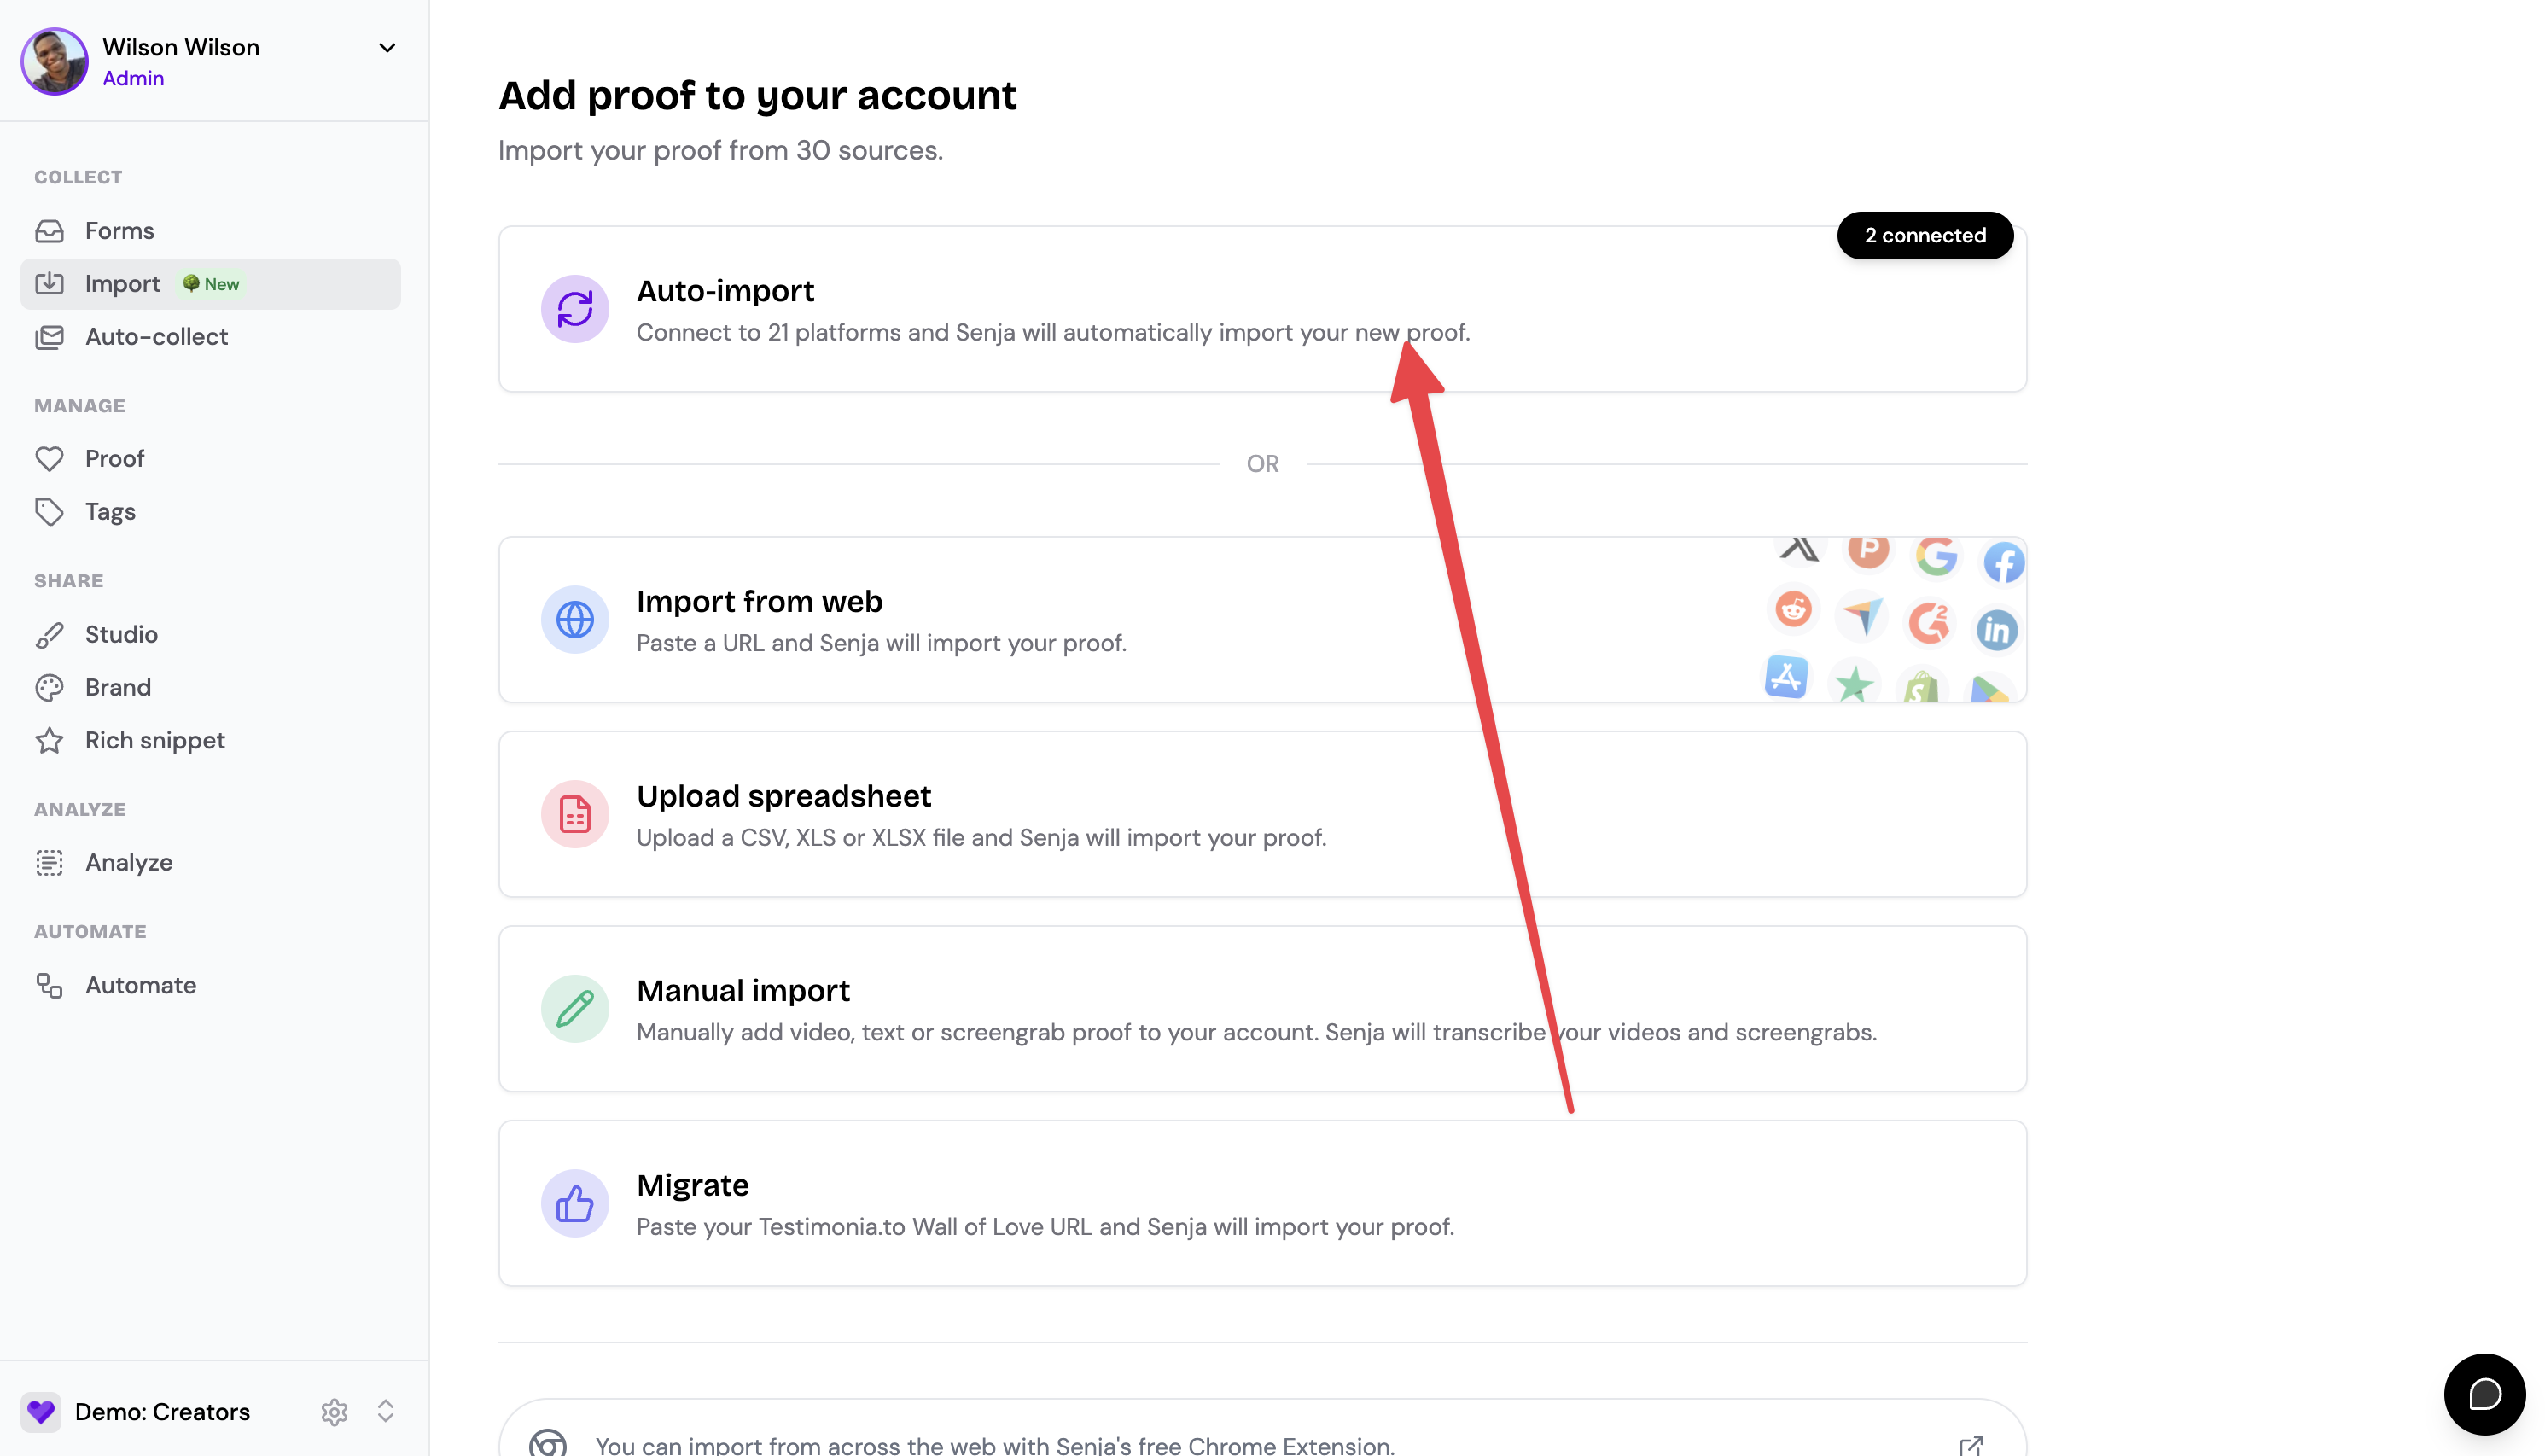Click the Proof heart icon
Image resolution: width=2545 pixels, height=1456 pixels.
[49, 459]
